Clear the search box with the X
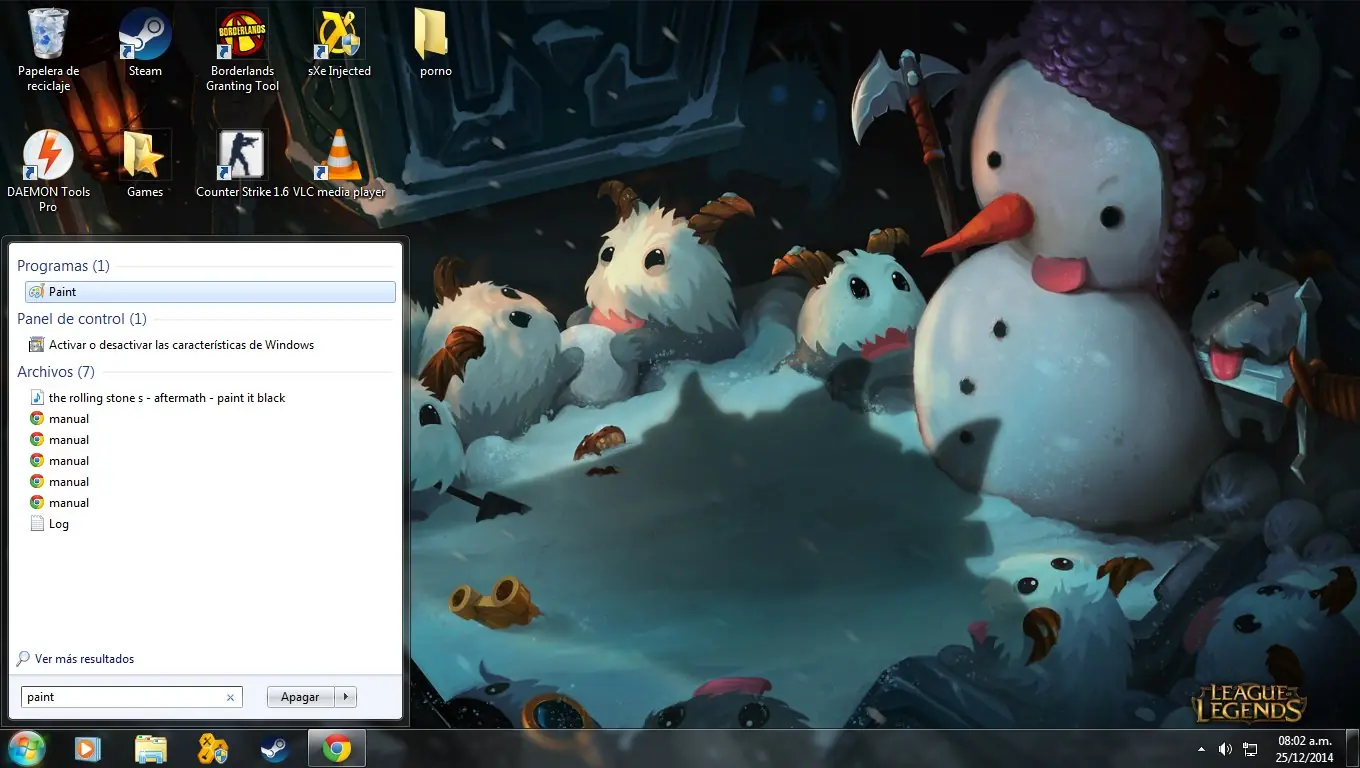Image resolution: width=1360 pixels, height=768 pixels. [x=230, y=698]
